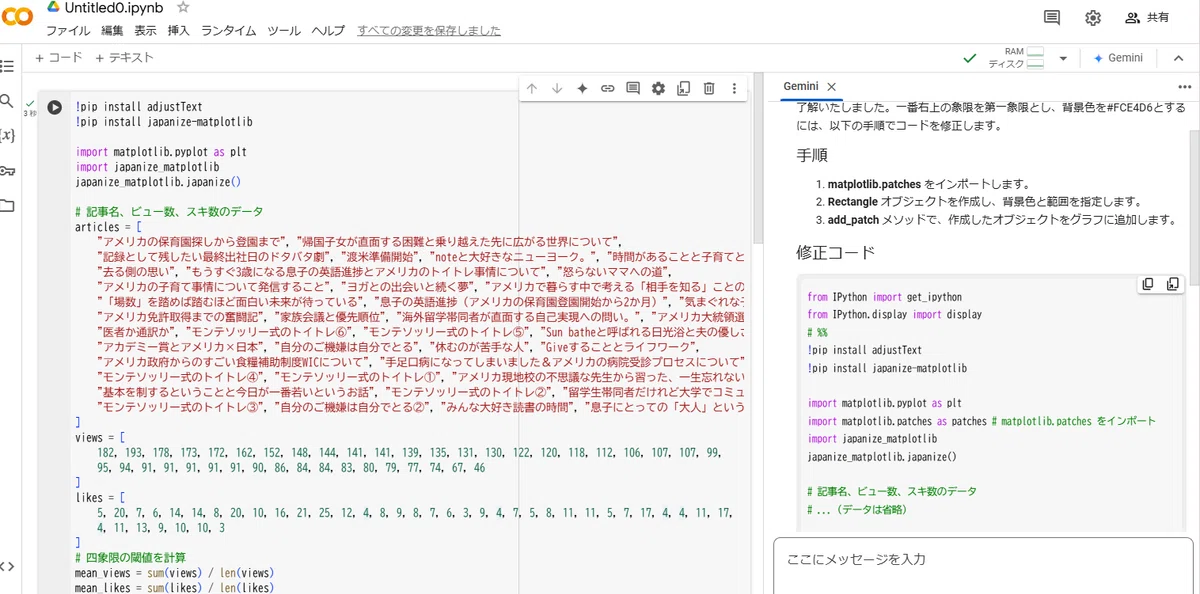Viewport: 1200px width, 594px height.
Task: Focus the ここにメッセージを入力 message box
Action: (983, 566)
